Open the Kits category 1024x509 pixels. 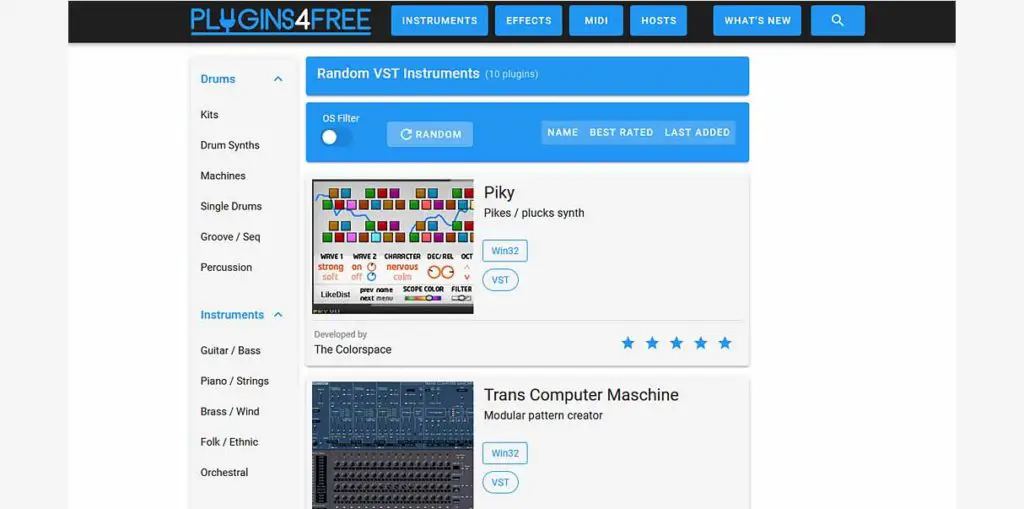[x=209, y=114]
